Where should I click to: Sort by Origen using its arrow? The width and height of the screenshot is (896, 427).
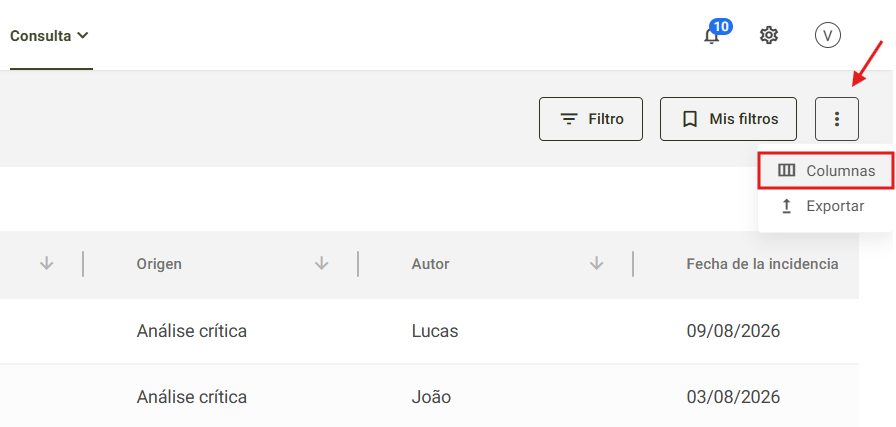coord(322,263)
